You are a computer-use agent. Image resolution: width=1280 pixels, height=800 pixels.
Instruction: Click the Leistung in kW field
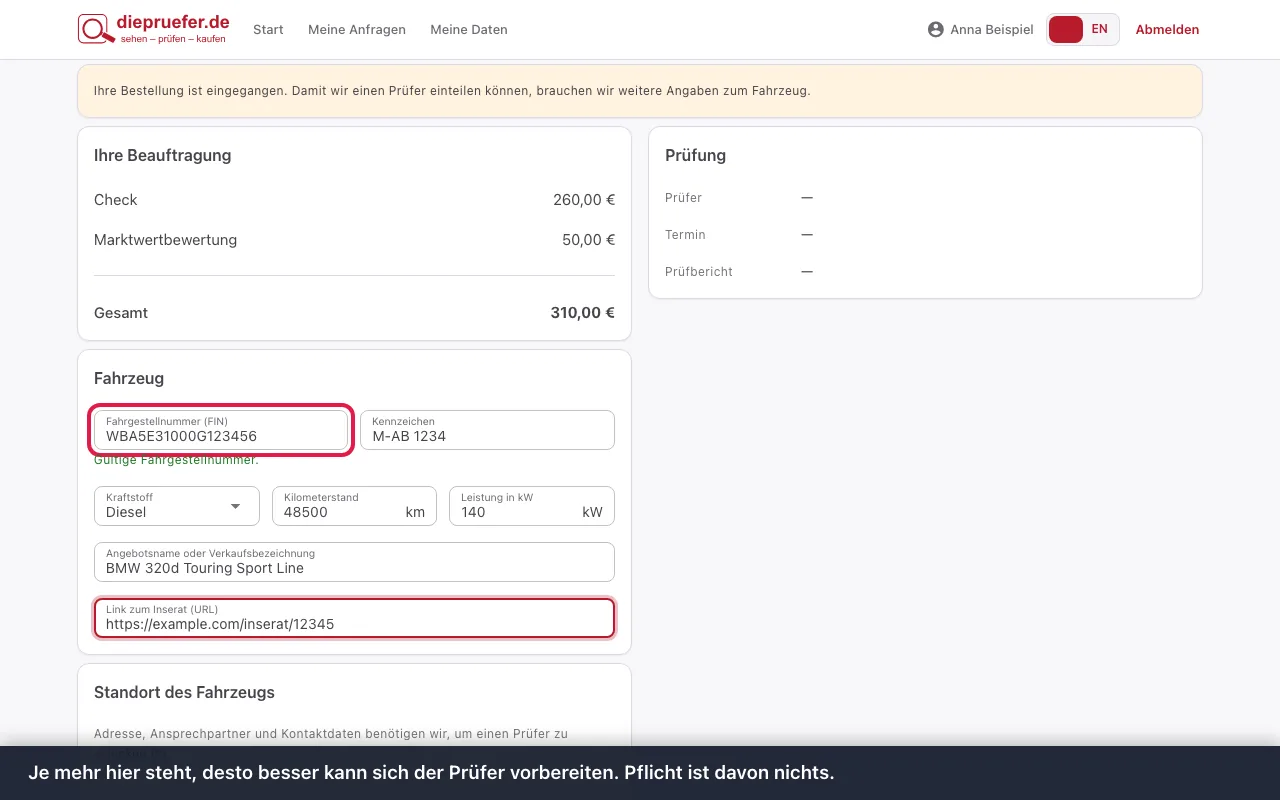coord(532,506)
